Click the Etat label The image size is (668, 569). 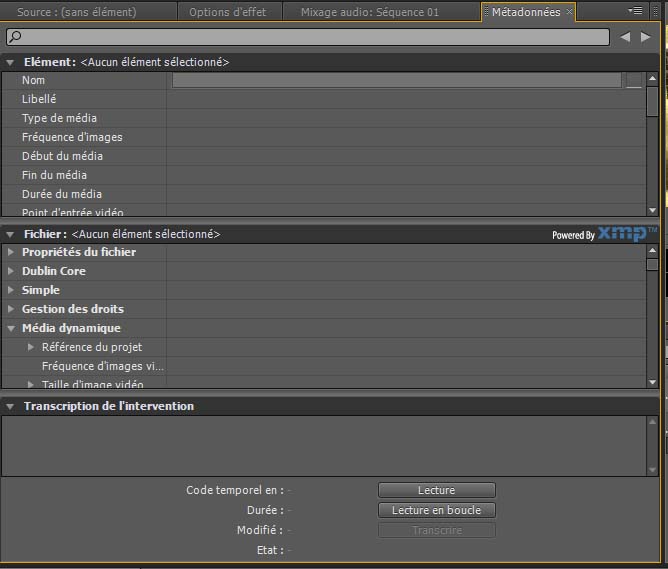click(270, 550)
